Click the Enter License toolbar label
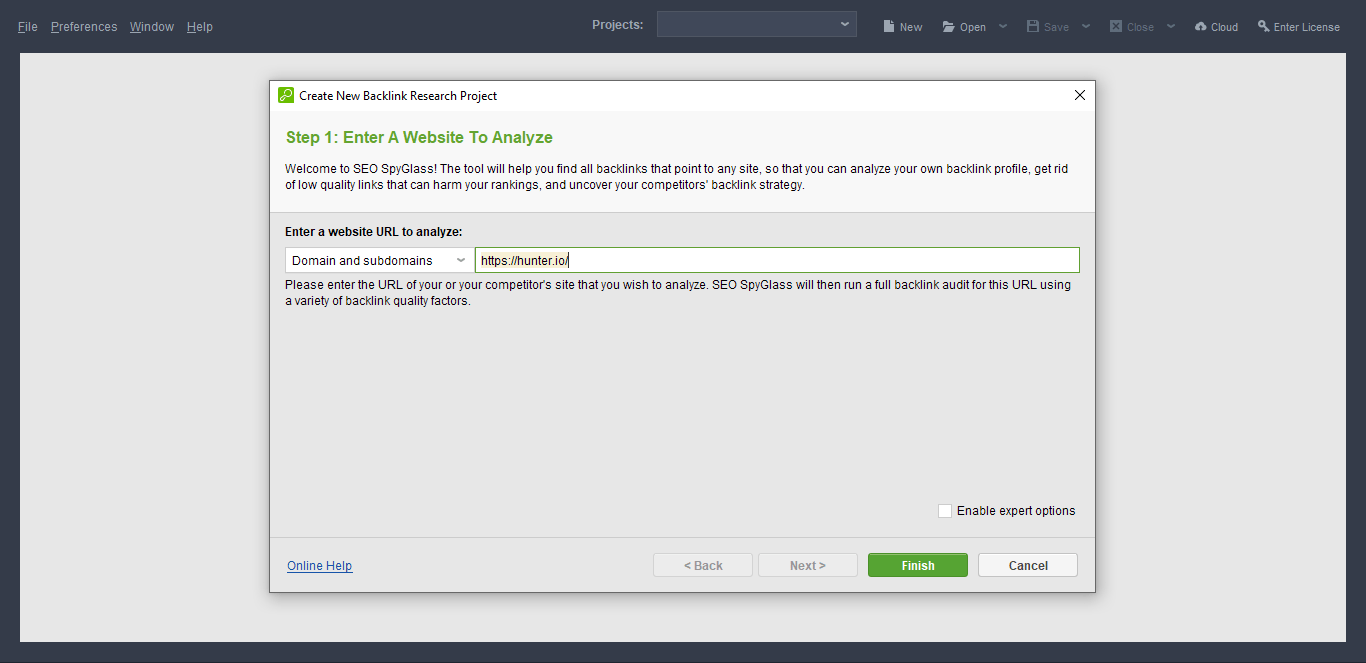Image resolution: width=1366 pixels, height=663 pixels. pyautogui.click(x=1307, y=28)
